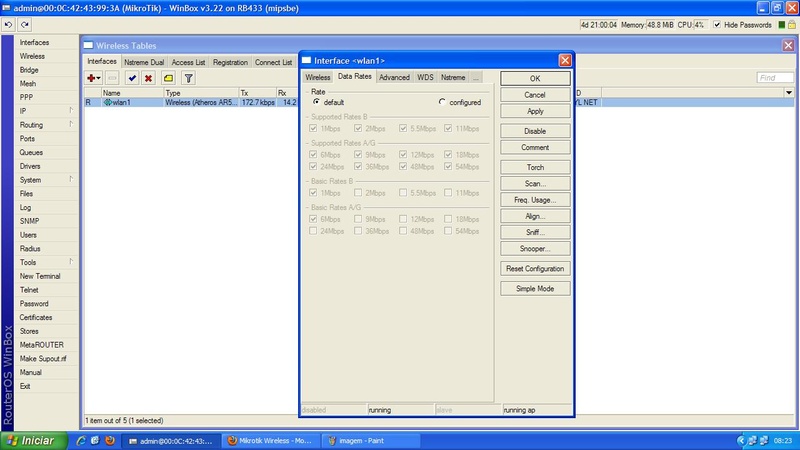800x450 pixels.
Task: Switch to the Wireless tab in dialog
Action: pyautogui.click(x=317, y=78)
